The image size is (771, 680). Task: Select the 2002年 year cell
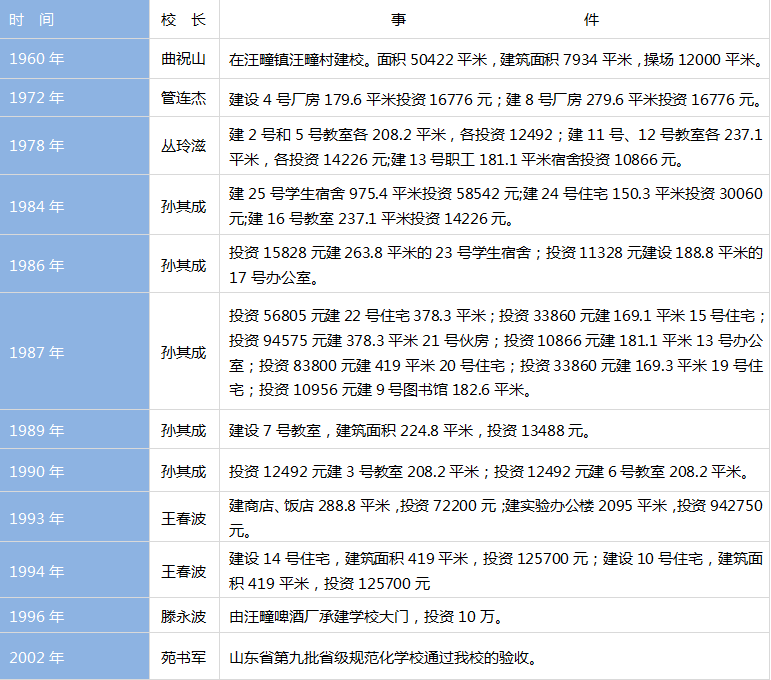[x=37, y=658]
